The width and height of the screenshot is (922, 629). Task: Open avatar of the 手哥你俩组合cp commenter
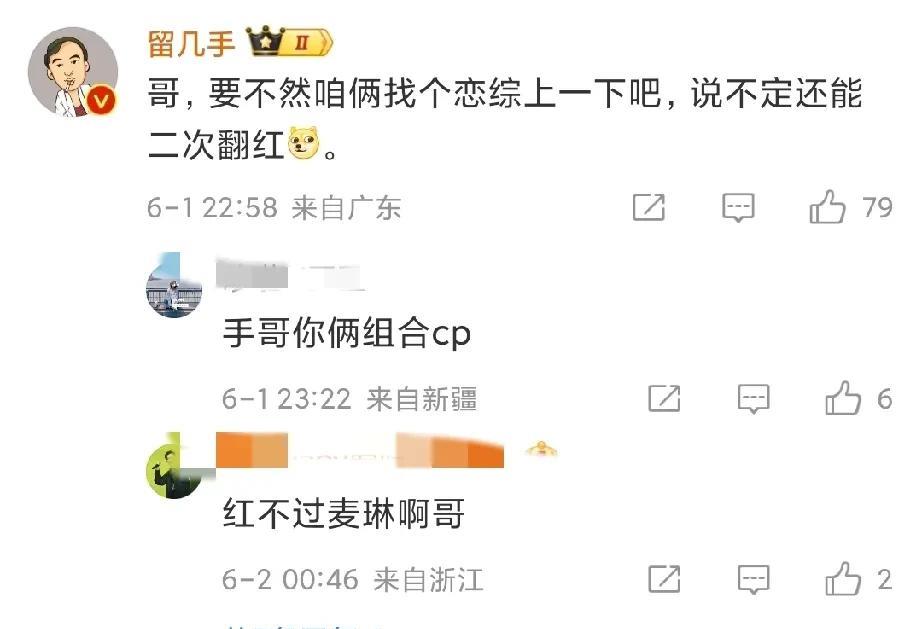pos(174,286)
